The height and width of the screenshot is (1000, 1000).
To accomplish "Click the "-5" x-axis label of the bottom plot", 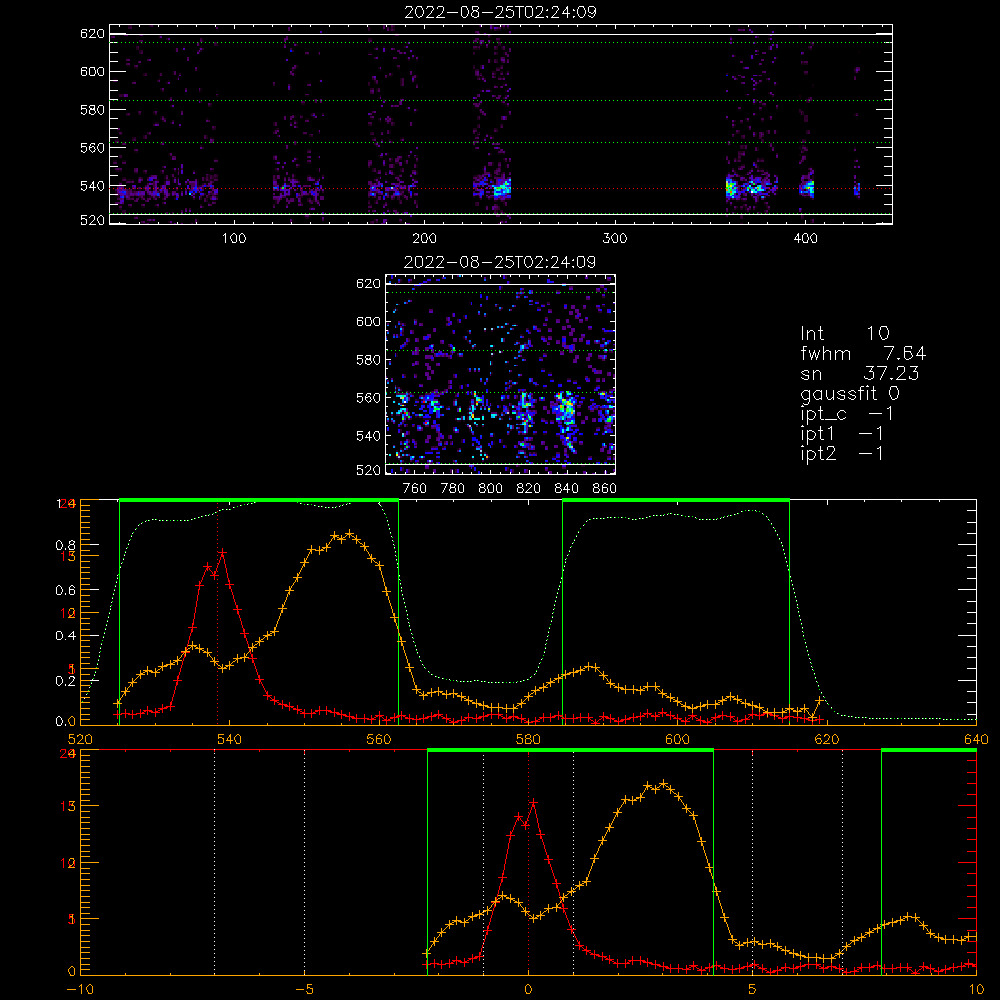I will coord(305,990).
